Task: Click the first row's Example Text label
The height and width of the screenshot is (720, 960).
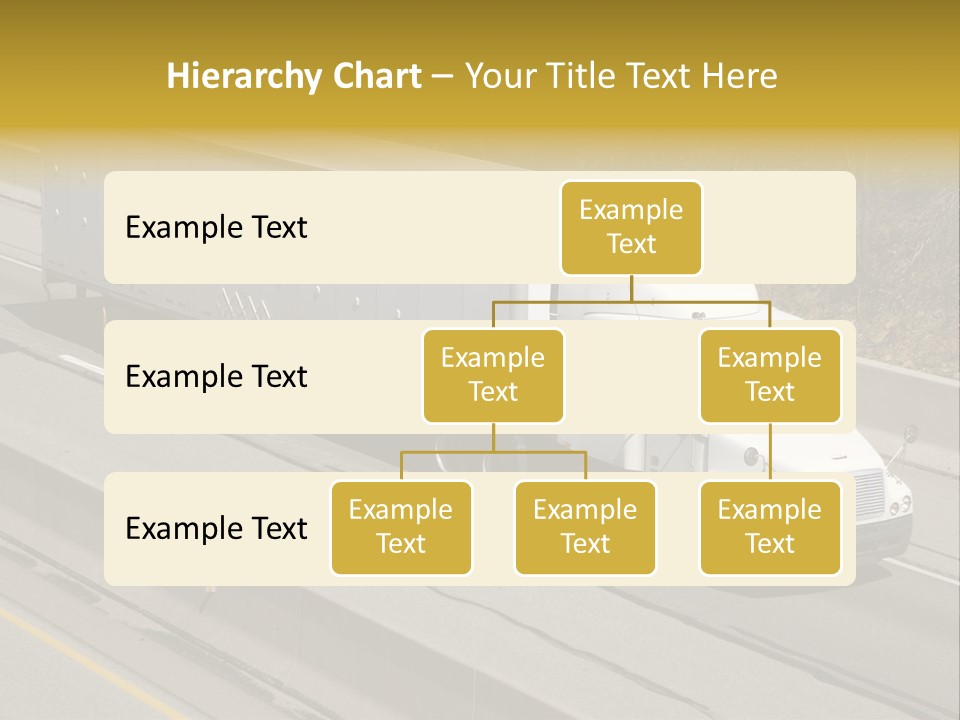Action: 216,228
